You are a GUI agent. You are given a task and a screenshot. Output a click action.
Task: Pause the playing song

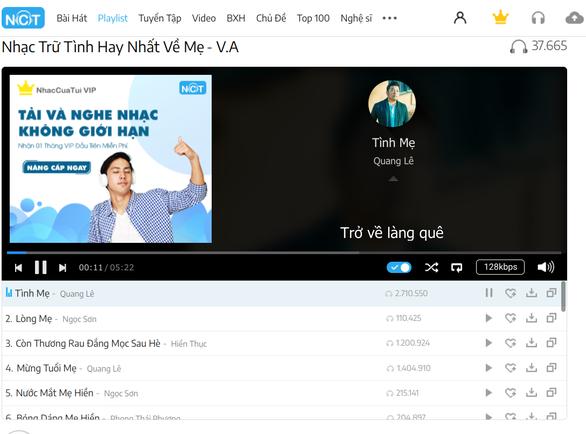pyautogui.click(x=41, y=268)
